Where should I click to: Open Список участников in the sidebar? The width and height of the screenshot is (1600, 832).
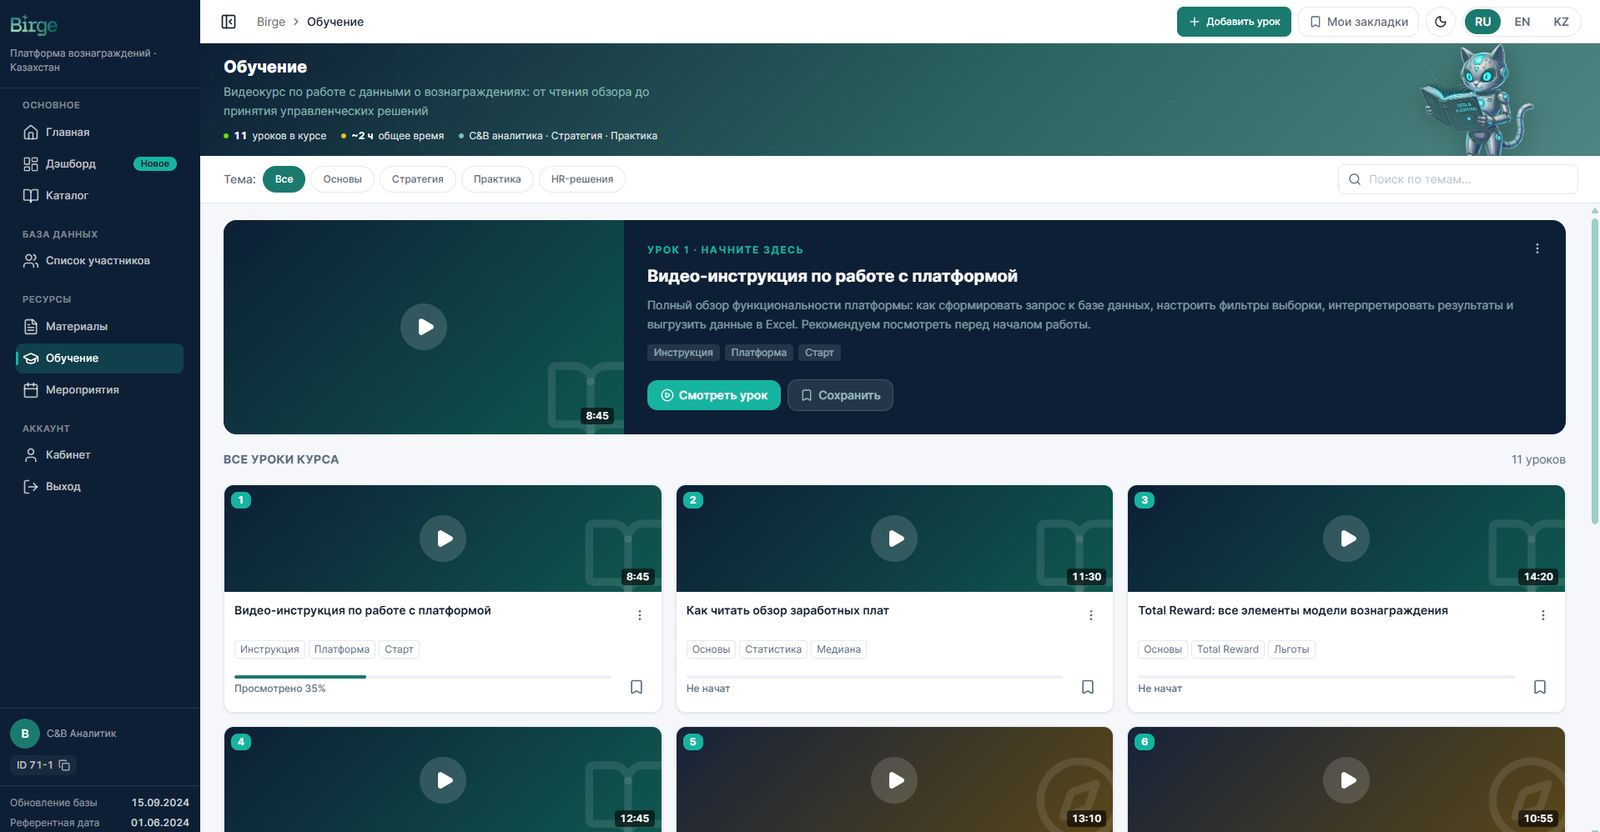(x=99, y=261)
